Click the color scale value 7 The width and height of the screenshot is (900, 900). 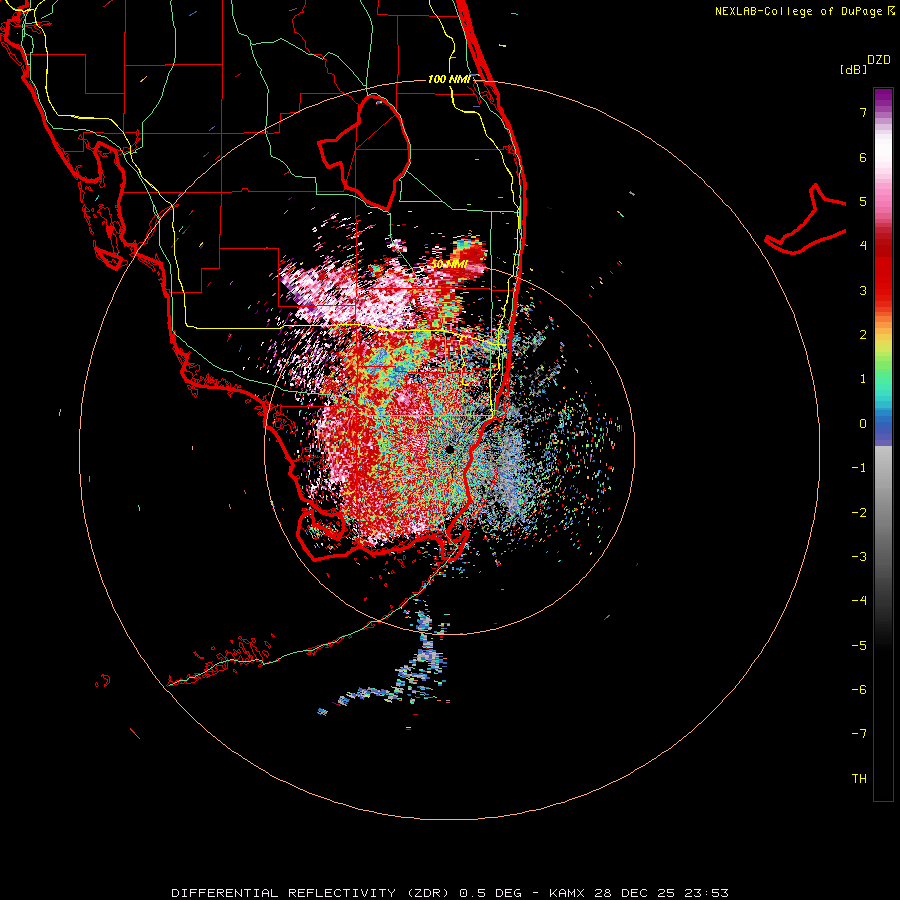coord(863,112)
